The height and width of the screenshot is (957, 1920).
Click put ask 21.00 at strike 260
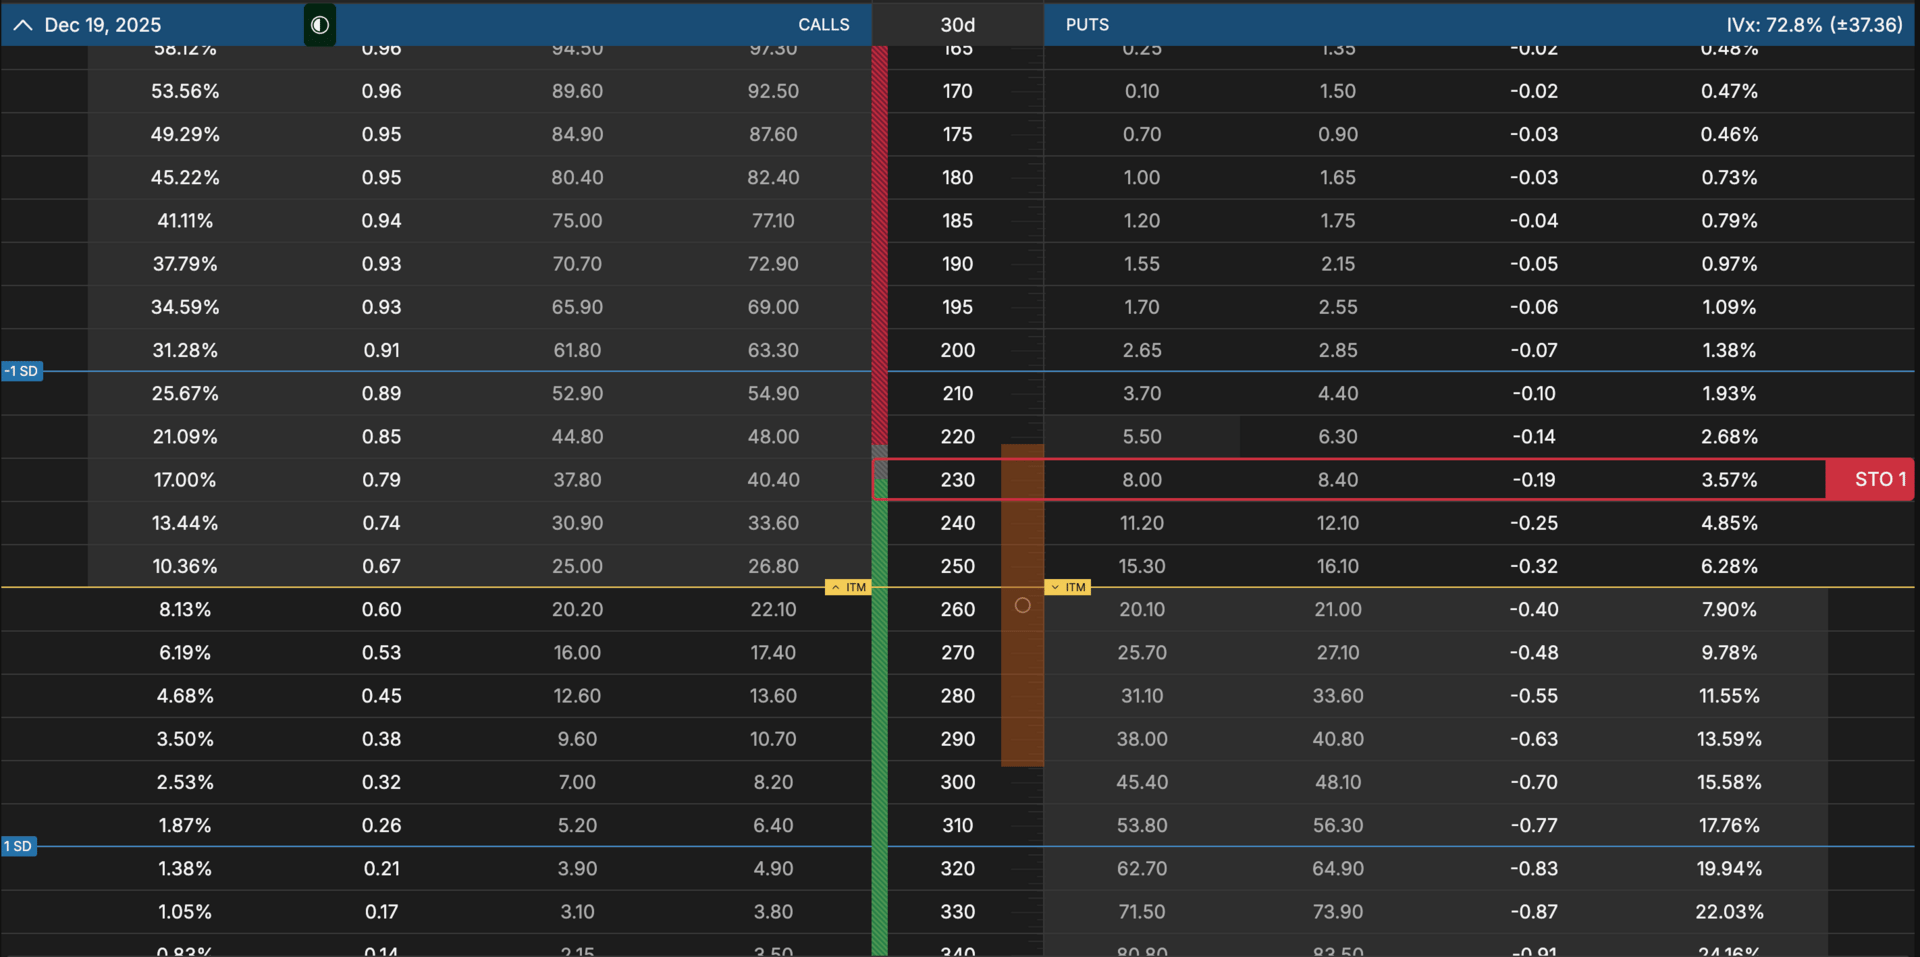point(1338,609)
